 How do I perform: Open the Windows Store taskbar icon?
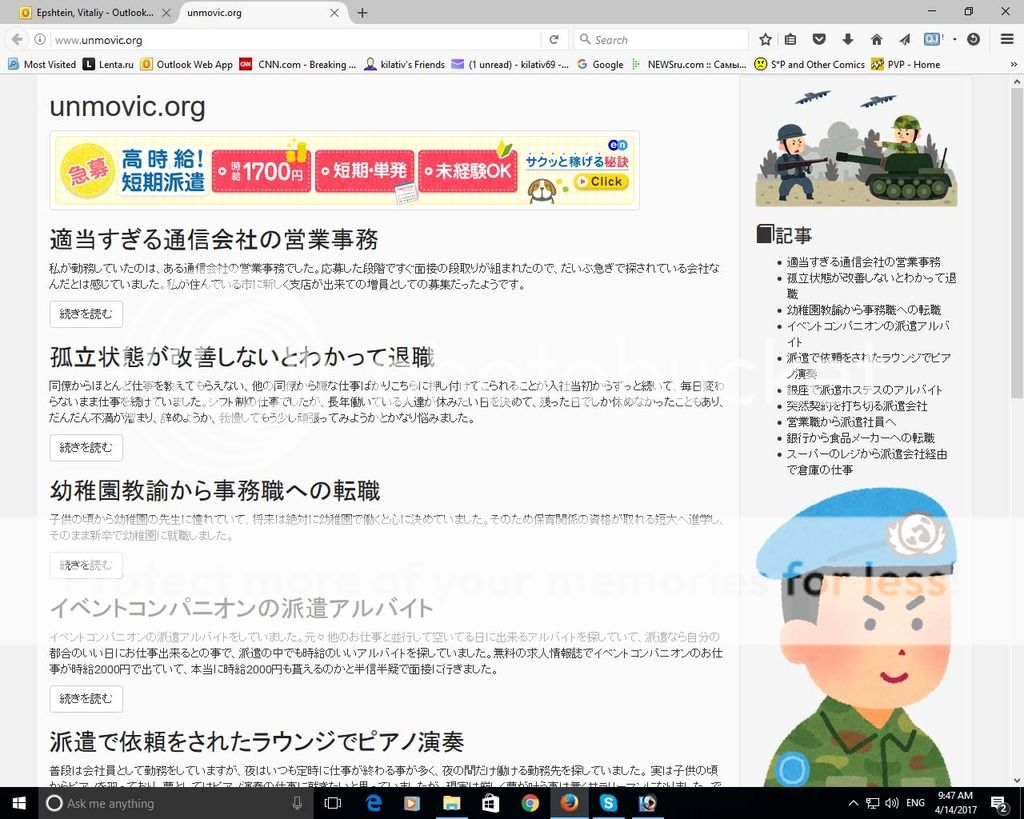point(490,803)
